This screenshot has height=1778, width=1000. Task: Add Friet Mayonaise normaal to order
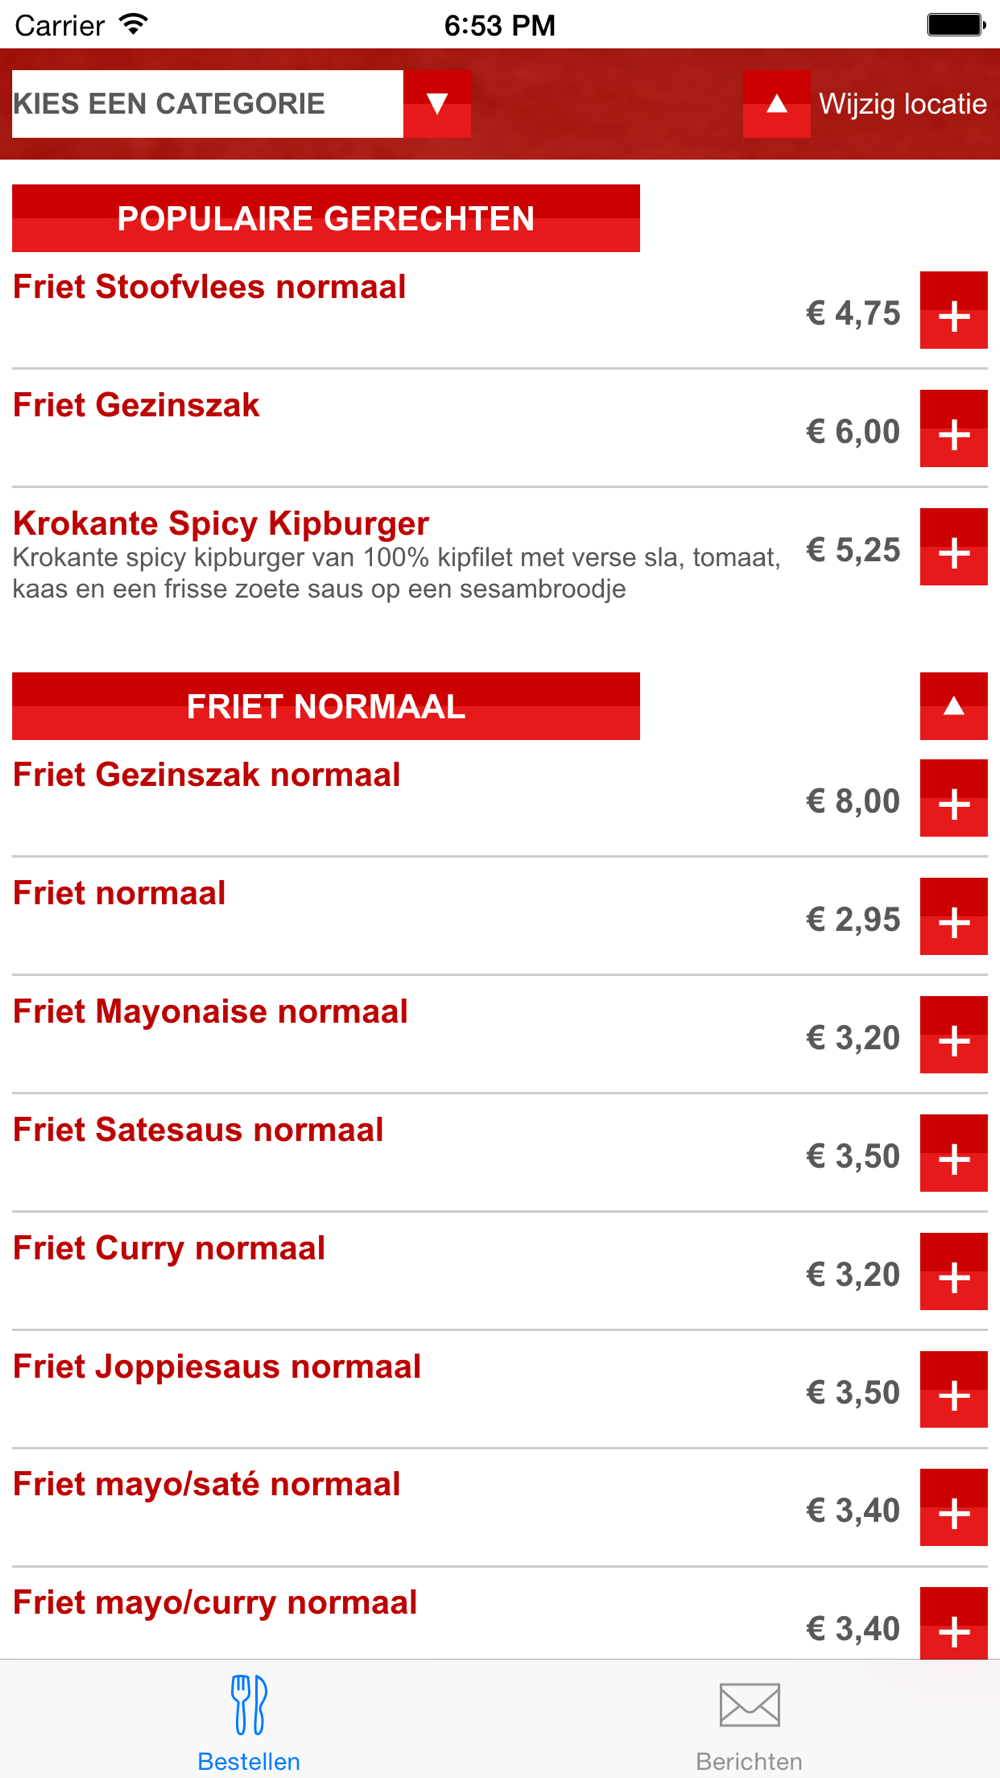point(953,1035)
